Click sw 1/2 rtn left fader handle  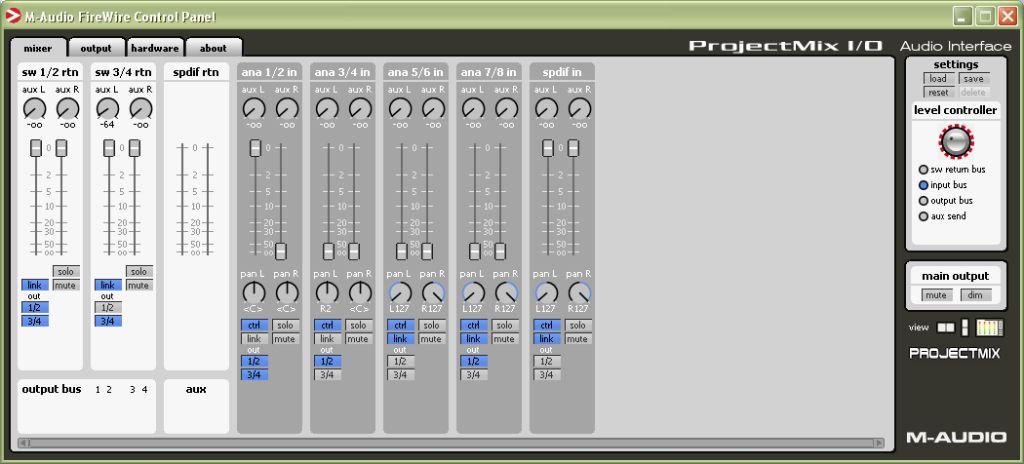point(36,148)
